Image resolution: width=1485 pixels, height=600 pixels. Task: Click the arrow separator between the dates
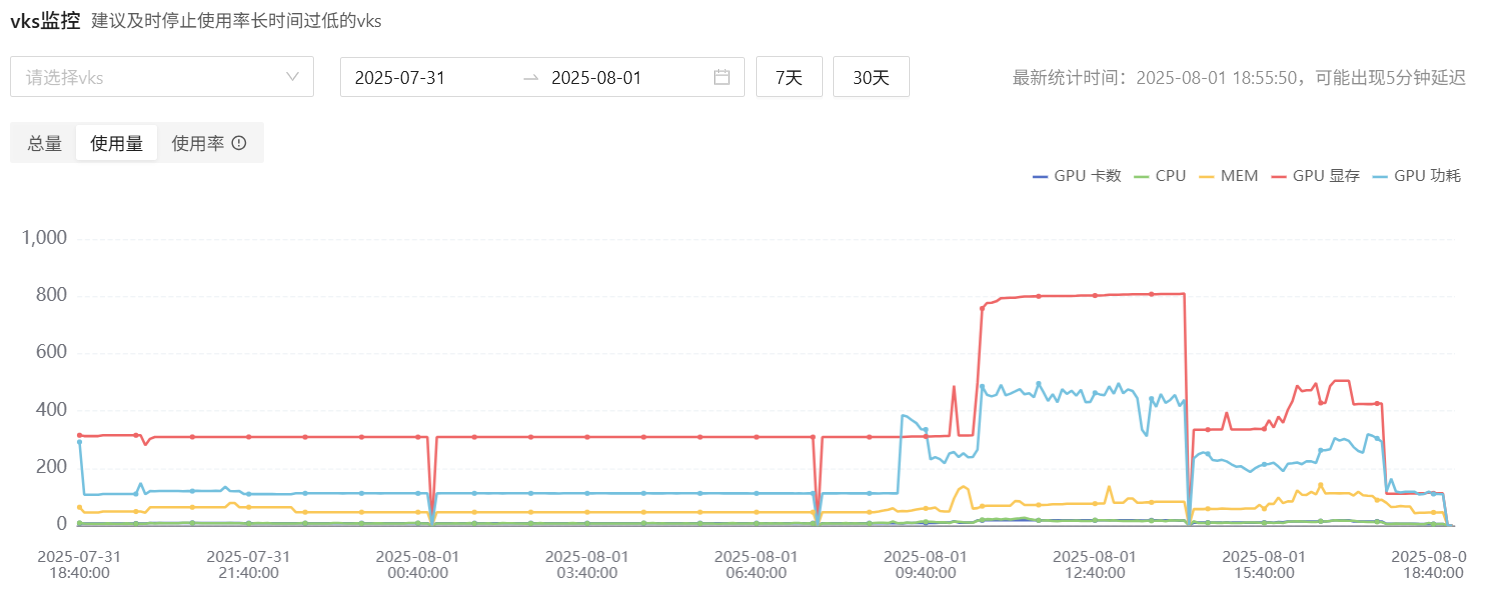(x=531, y=77)
